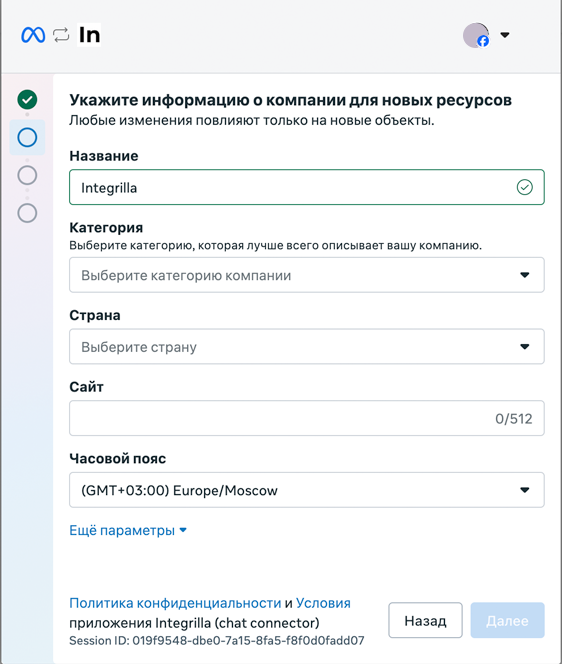The height and width of the screenshot is (664, 562).
Task: Select the active second step circle
Action: [27, 137]
